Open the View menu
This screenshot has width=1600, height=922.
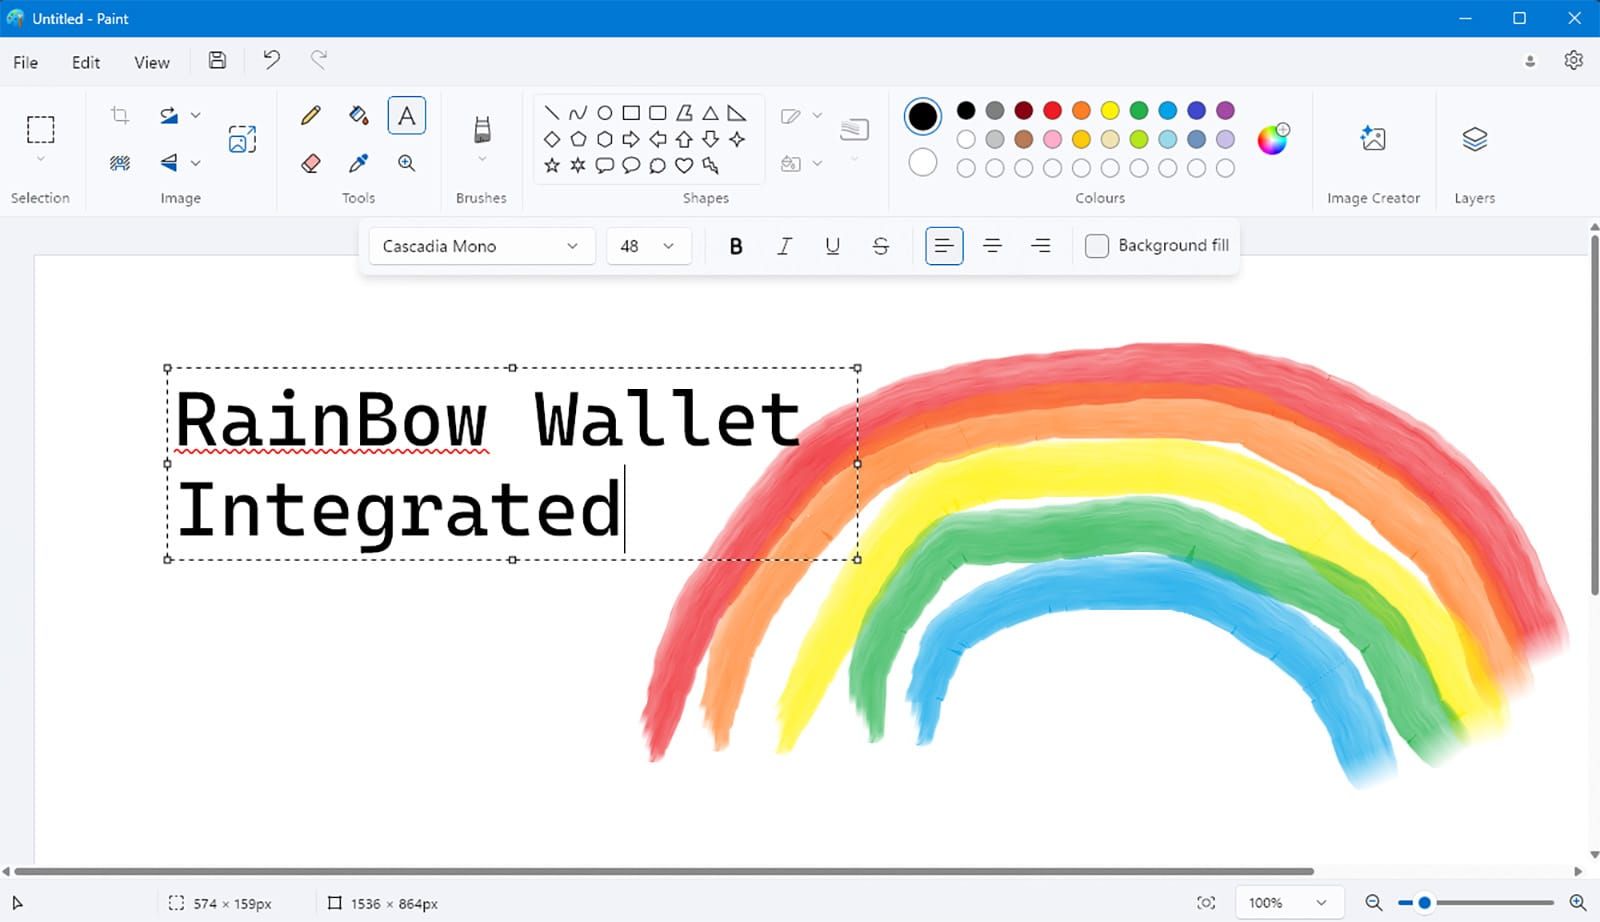click(150, 62)
